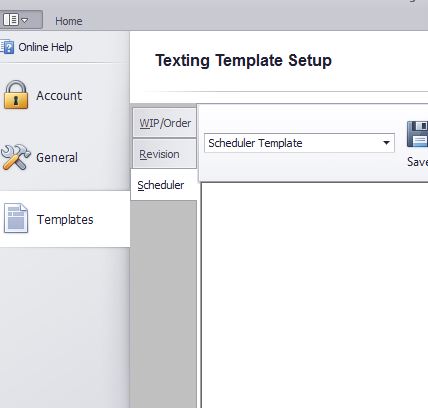
Task: Click the Templates document icon
Action: pos(16,218)
